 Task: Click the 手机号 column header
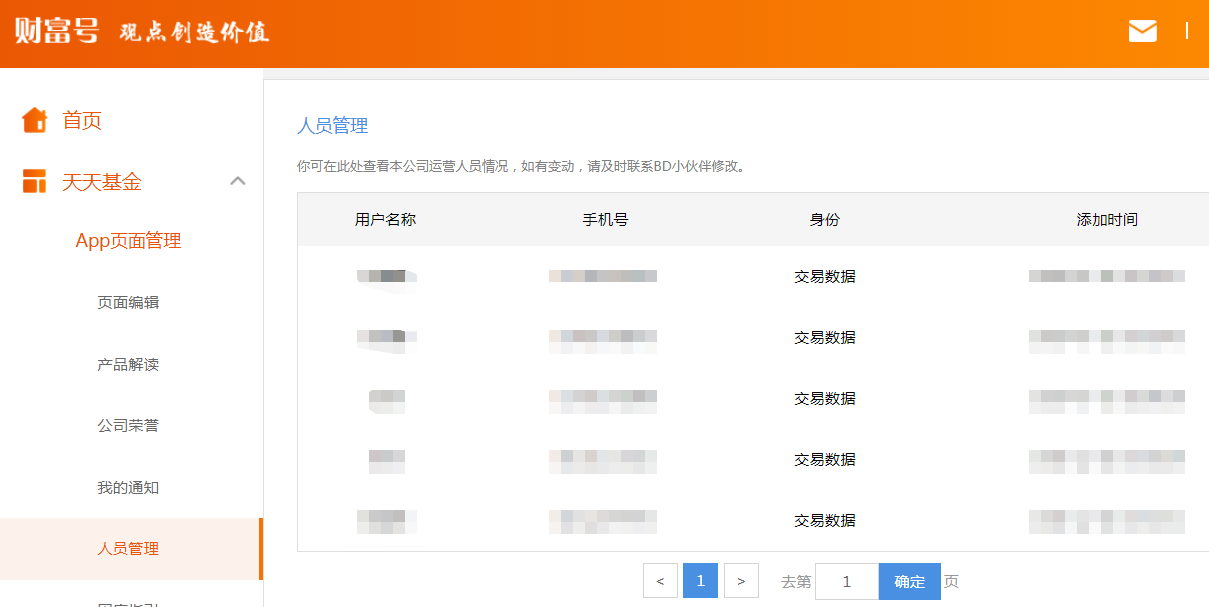pos(605,220)
